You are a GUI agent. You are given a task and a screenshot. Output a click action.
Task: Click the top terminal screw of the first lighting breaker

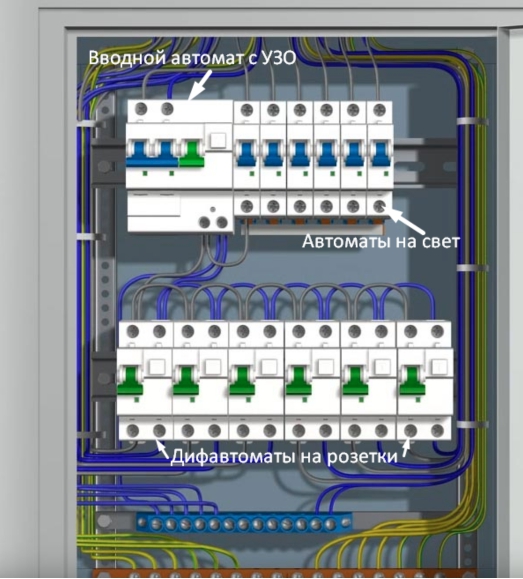[246, 109]
